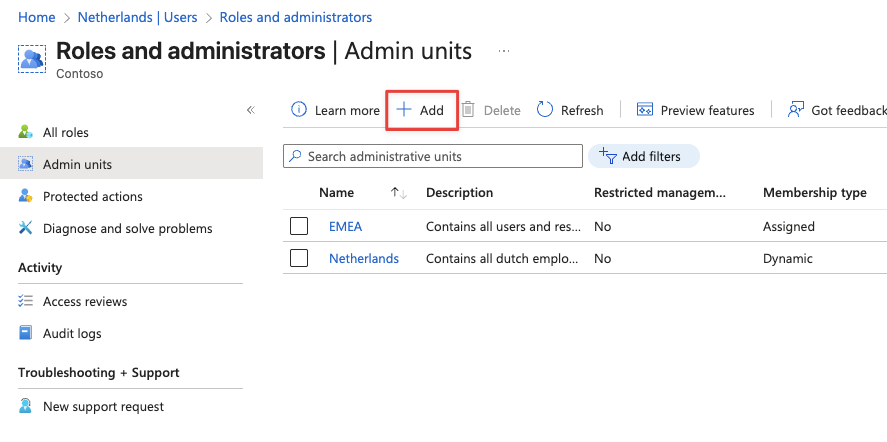Click the Refresh icon in toolbar

click(x=545, y=110)
